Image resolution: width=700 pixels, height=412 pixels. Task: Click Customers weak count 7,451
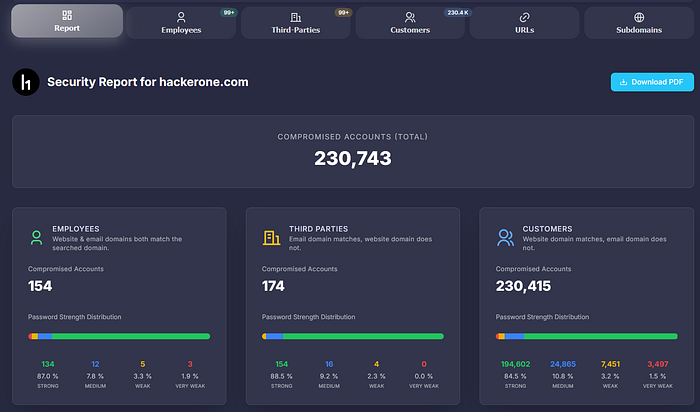610,364
